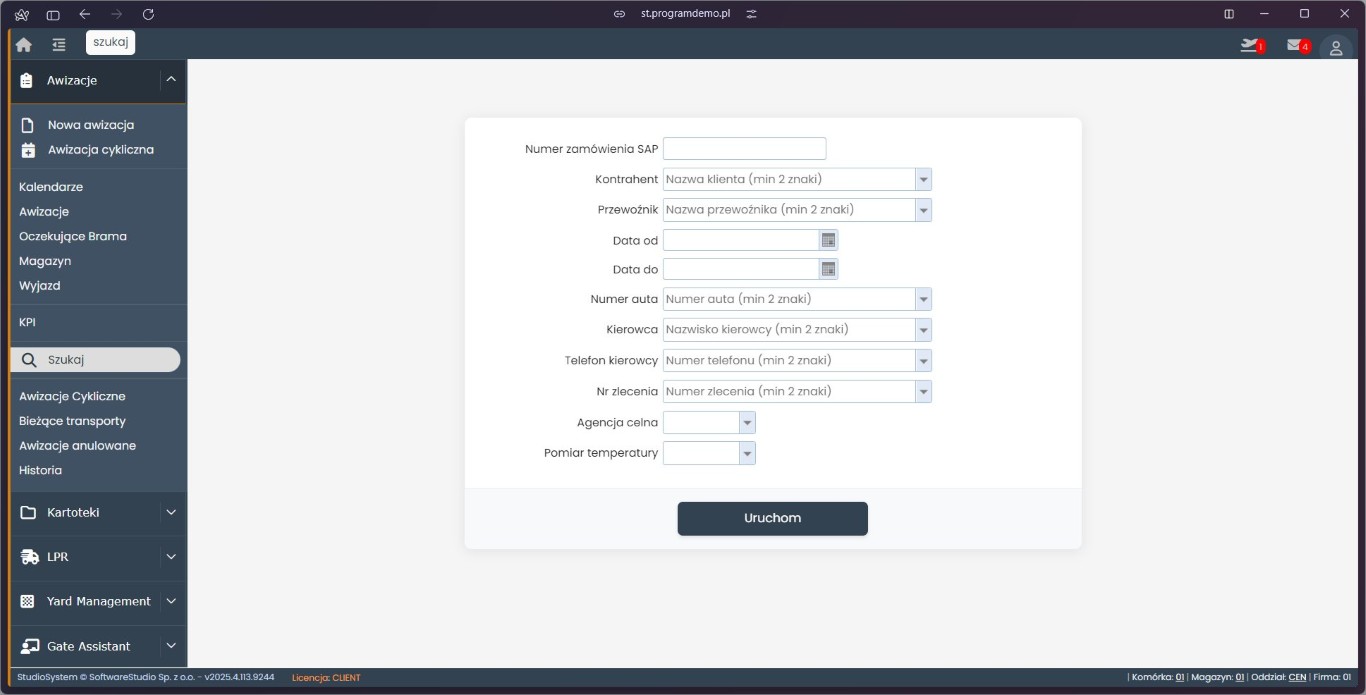Open the Awizacje list item
Image resolution: width=1366 pixels, height=695 pixels.
tap(44, 212)
